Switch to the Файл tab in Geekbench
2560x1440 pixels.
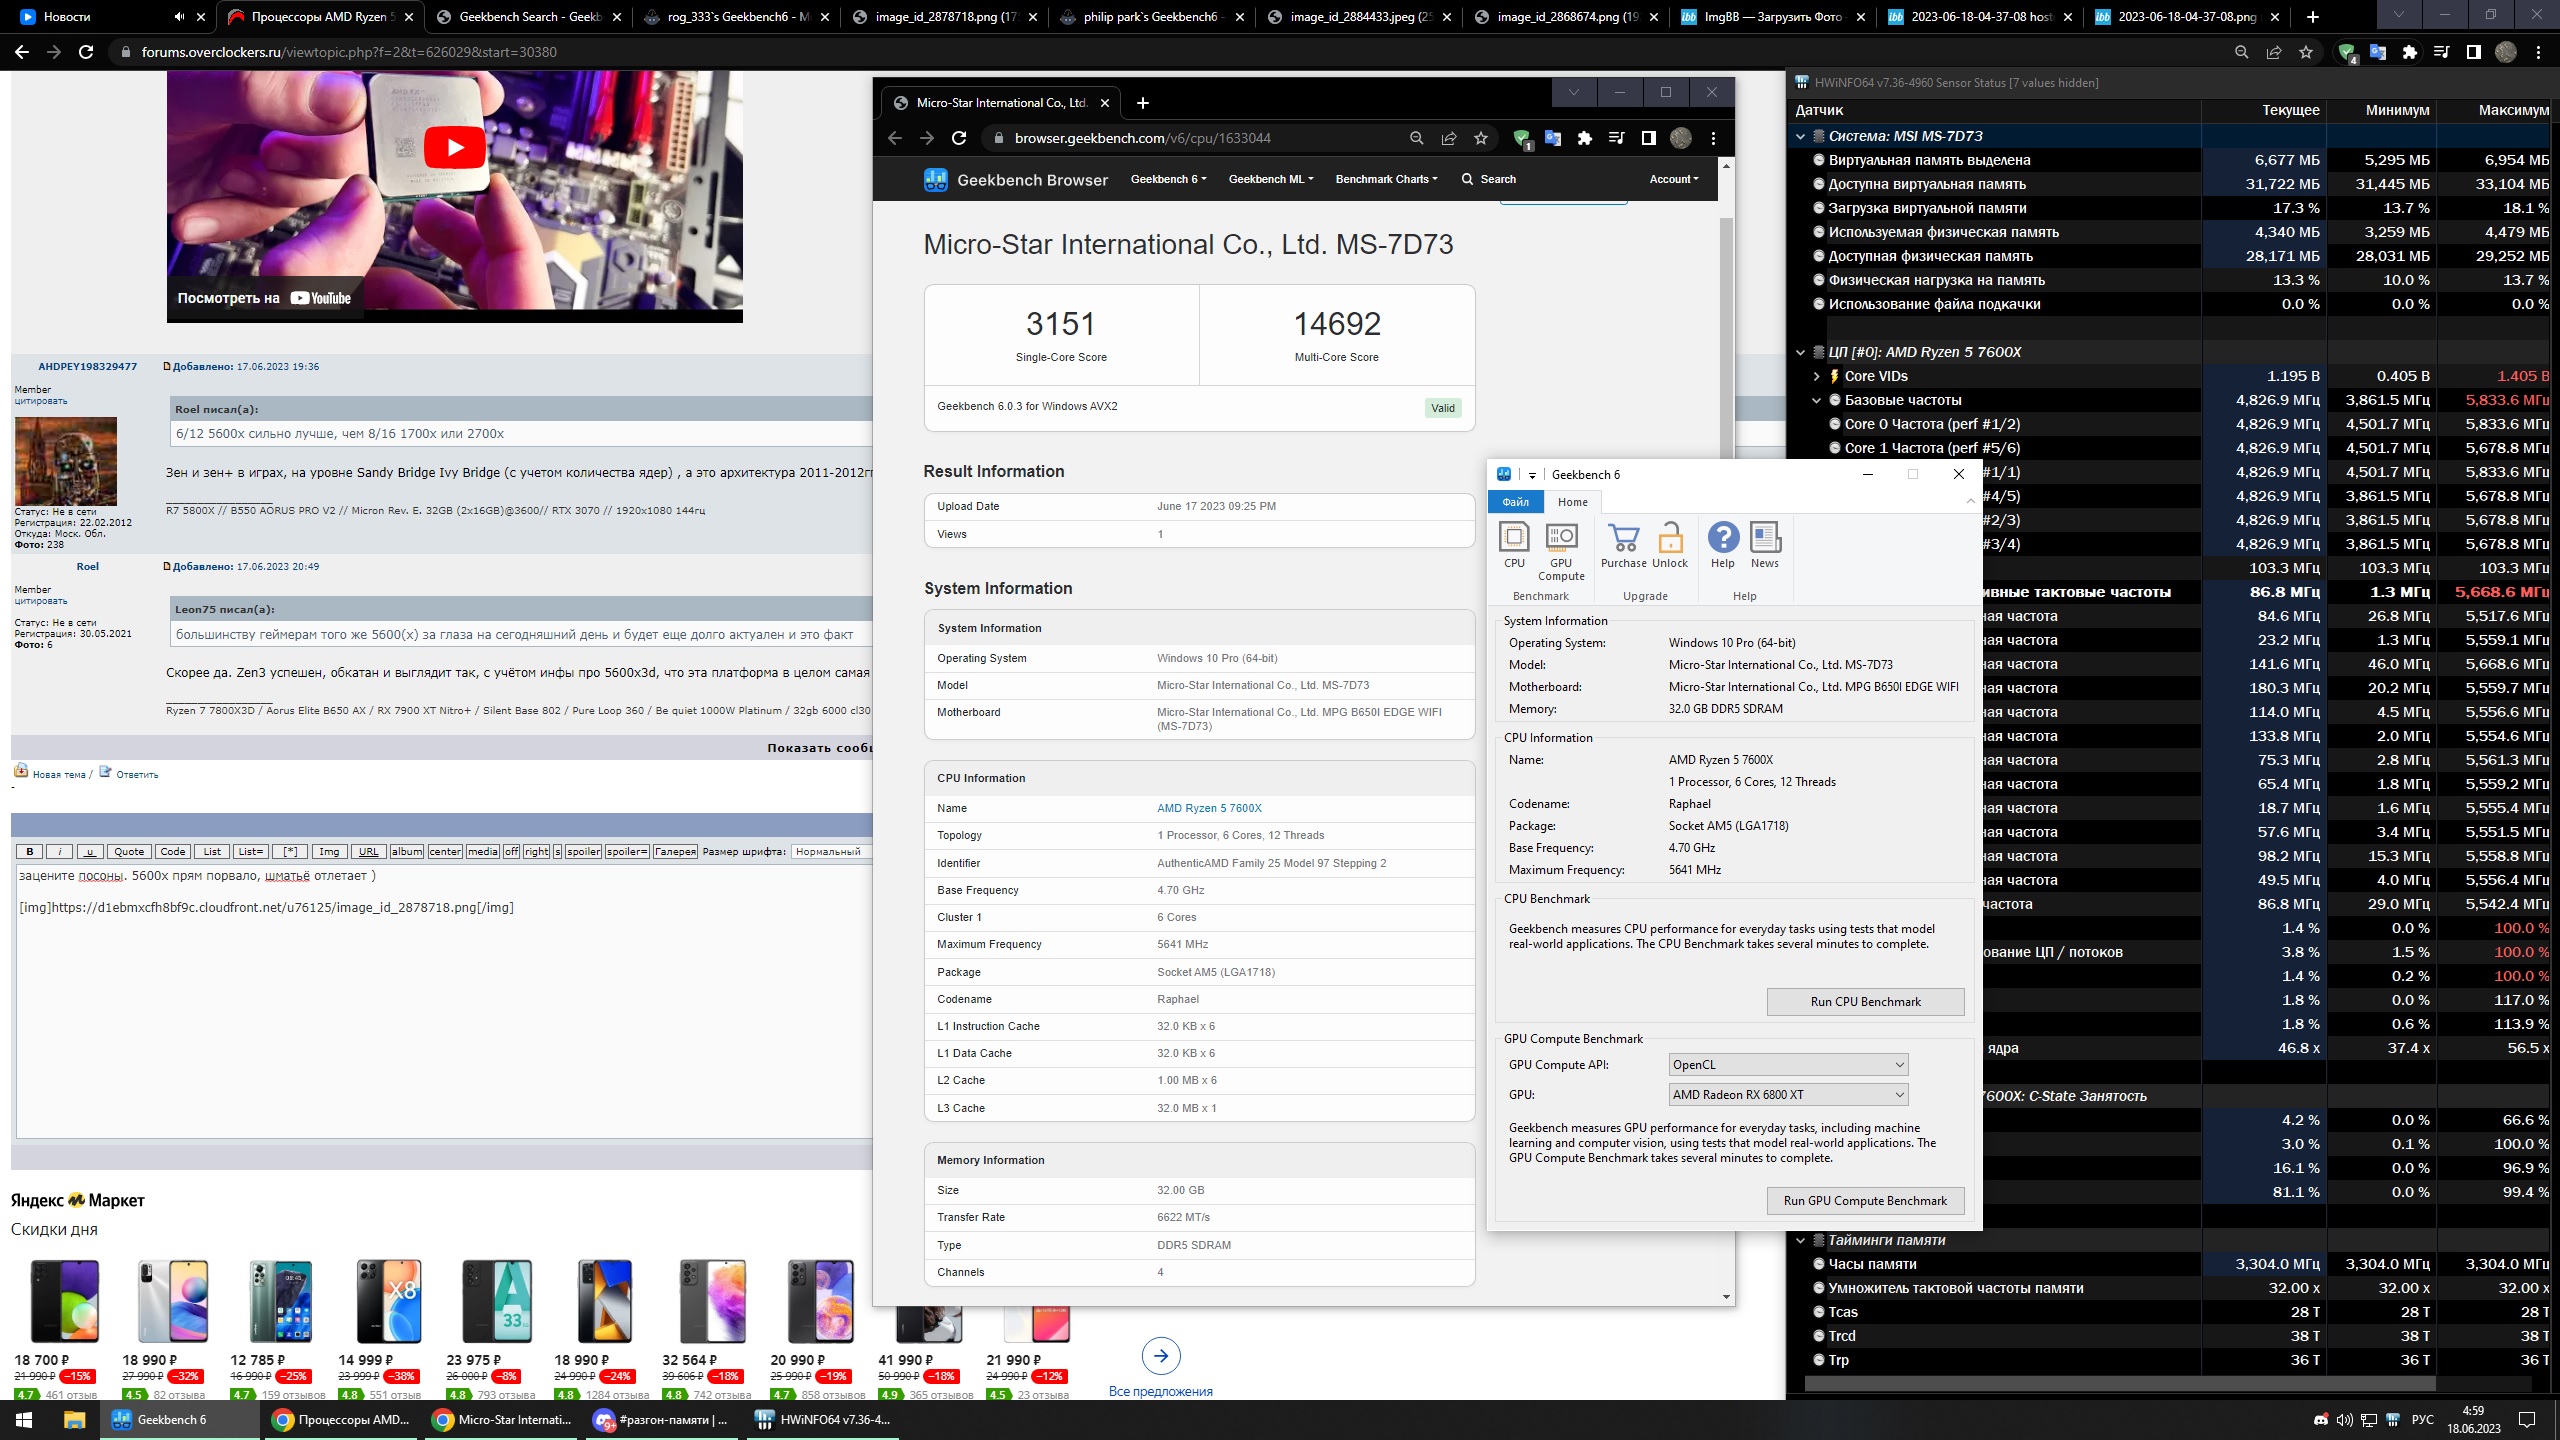tap(1515, 502)
